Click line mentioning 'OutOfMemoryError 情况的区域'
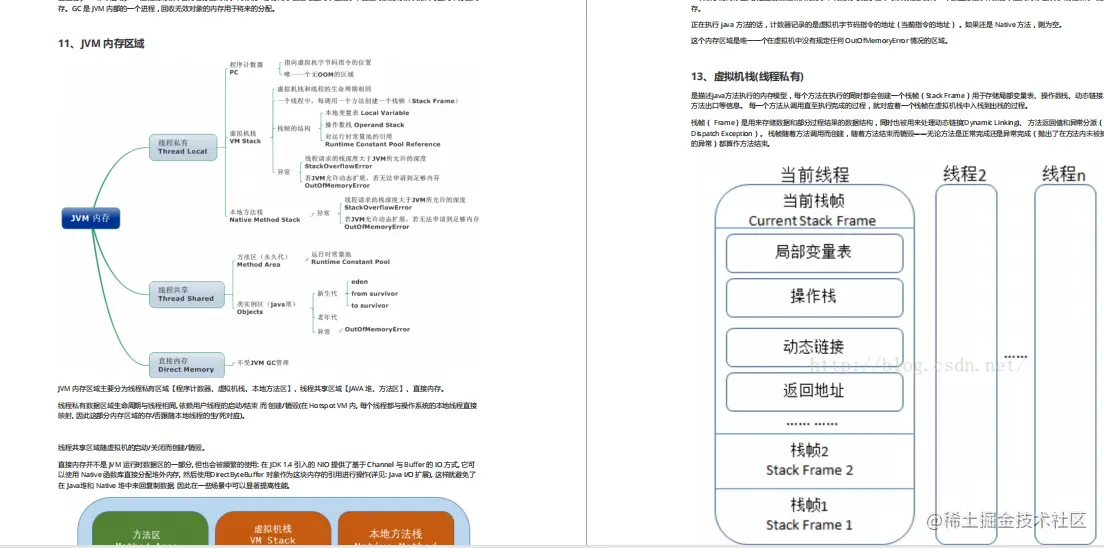1104x548 pixels. pyautogui.click(x=820, y=40)
